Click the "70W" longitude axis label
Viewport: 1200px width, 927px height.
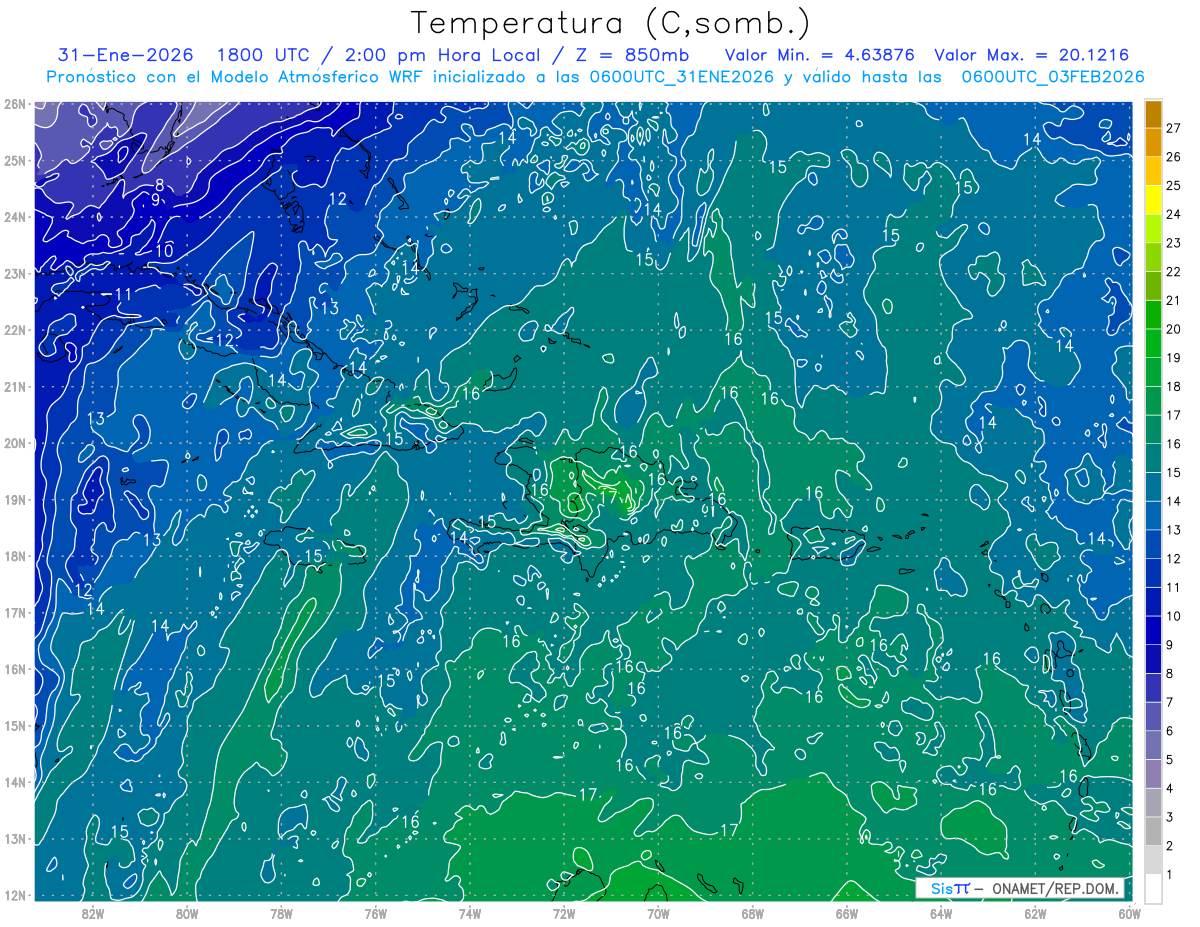coord(658,912)
